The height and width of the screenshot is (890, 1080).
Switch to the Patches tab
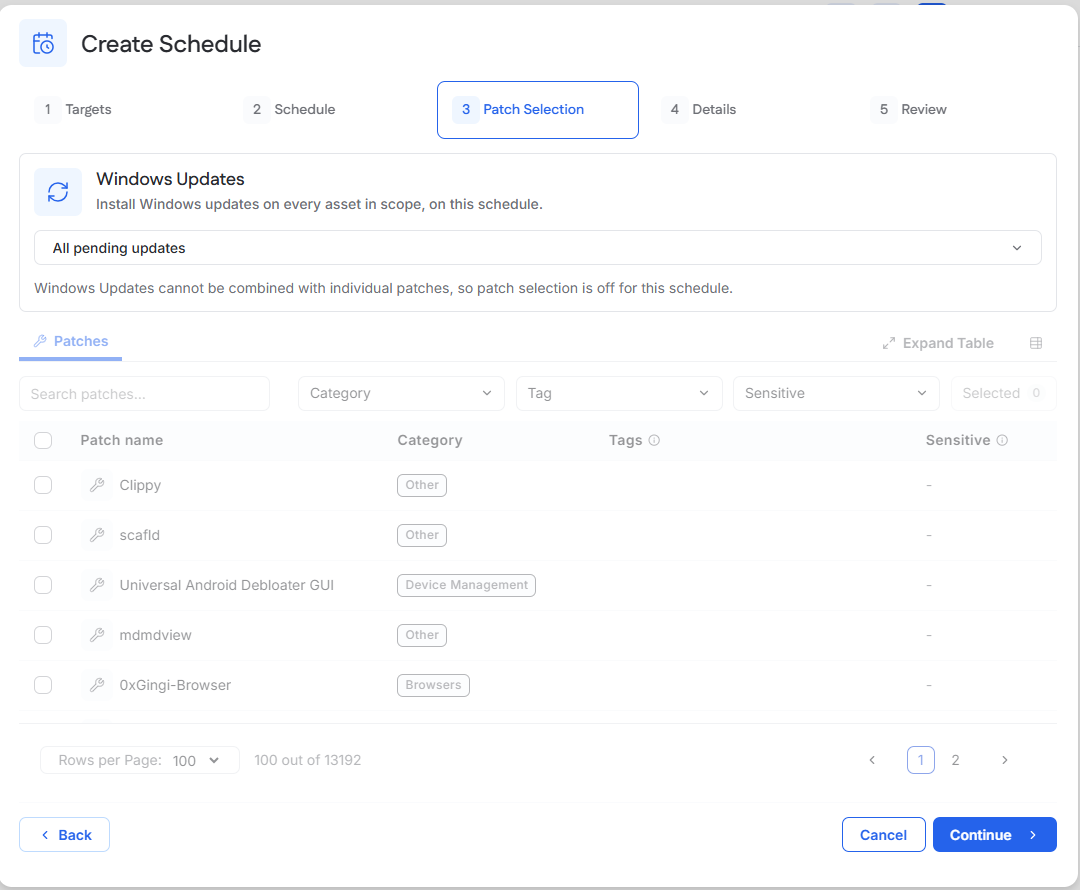(71, 342)
